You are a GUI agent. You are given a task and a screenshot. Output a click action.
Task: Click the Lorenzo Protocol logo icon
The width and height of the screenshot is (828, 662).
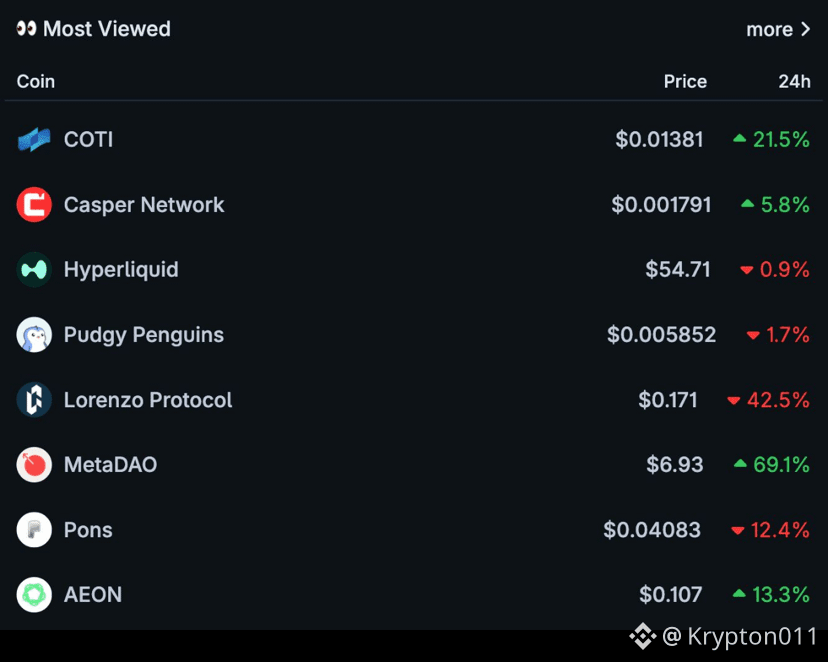point(34,400)
